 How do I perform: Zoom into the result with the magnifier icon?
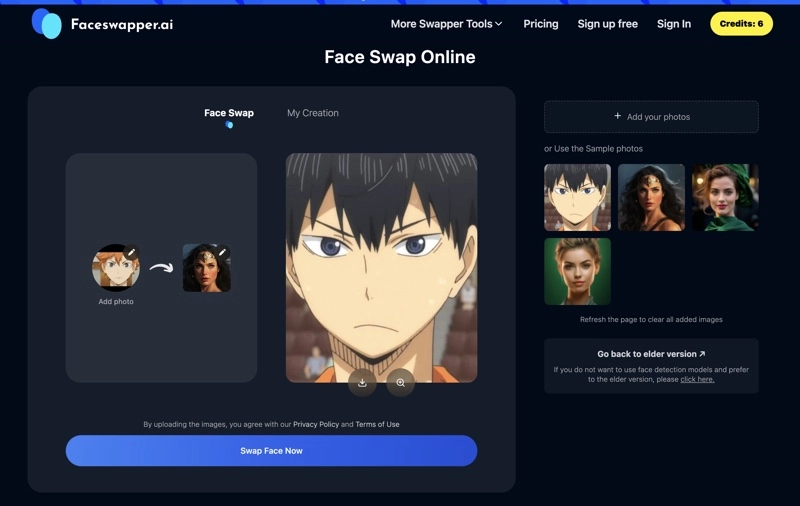[x=400, y=382]
